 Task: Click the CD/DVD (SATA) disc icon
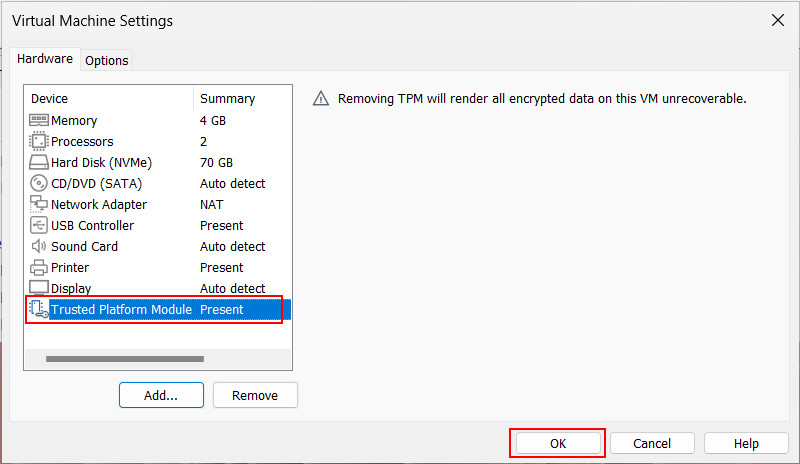pos(39,183)
